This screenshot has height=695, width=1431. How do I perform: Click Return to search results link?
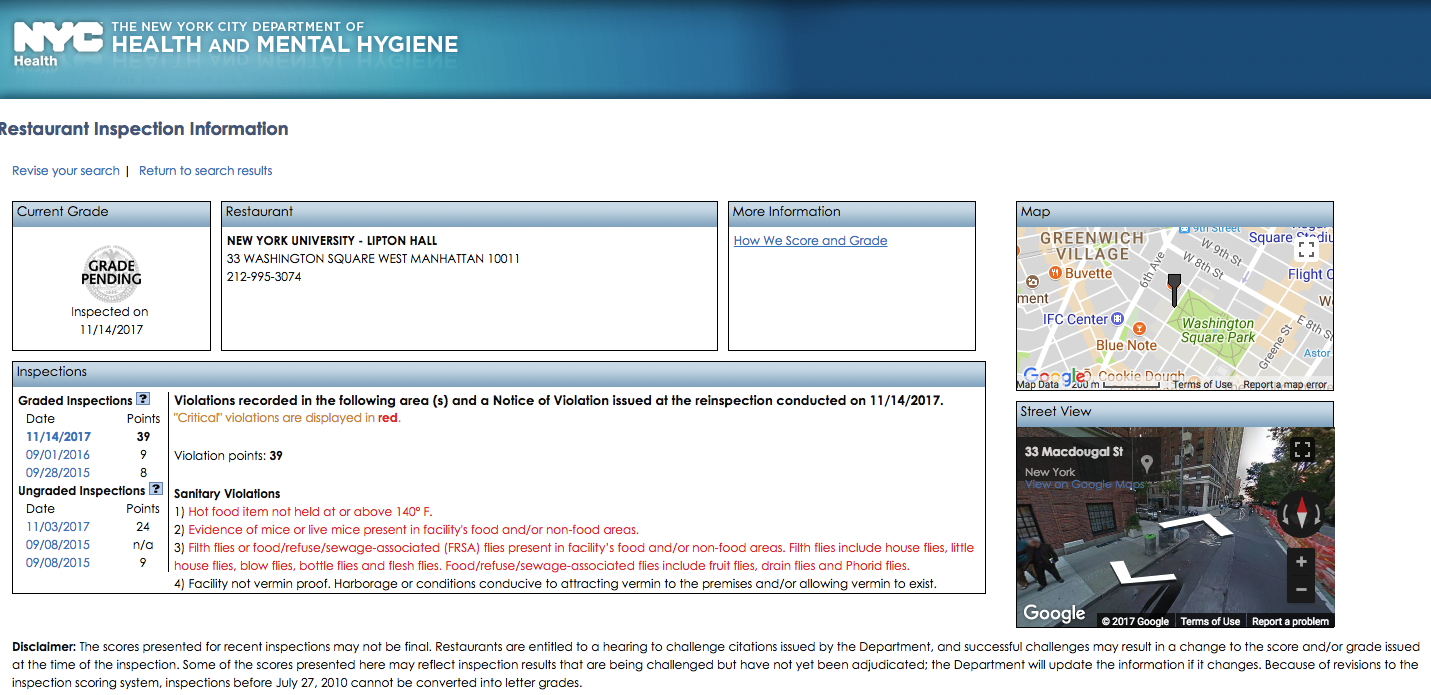205,171
